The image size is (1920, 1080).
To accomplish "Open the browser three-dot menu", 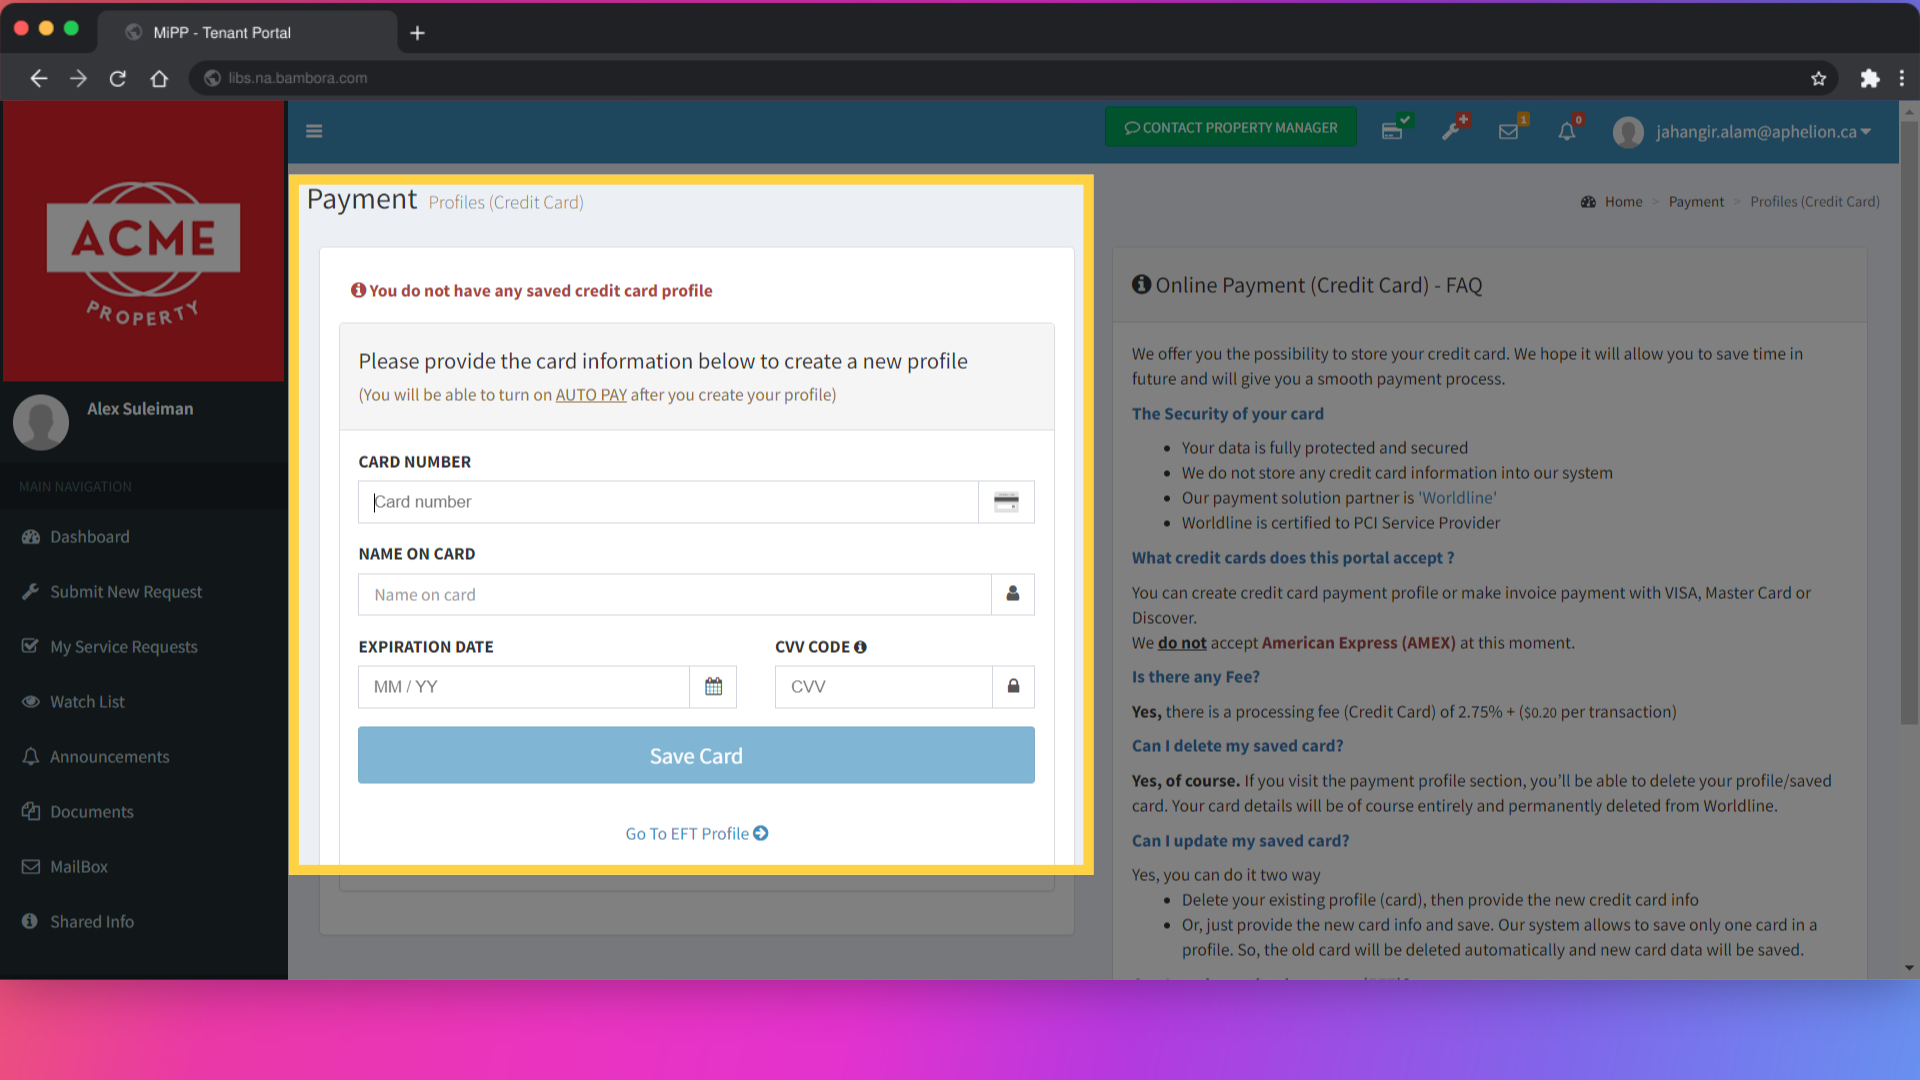I will pyautogui.click(x=1902, y=78).
